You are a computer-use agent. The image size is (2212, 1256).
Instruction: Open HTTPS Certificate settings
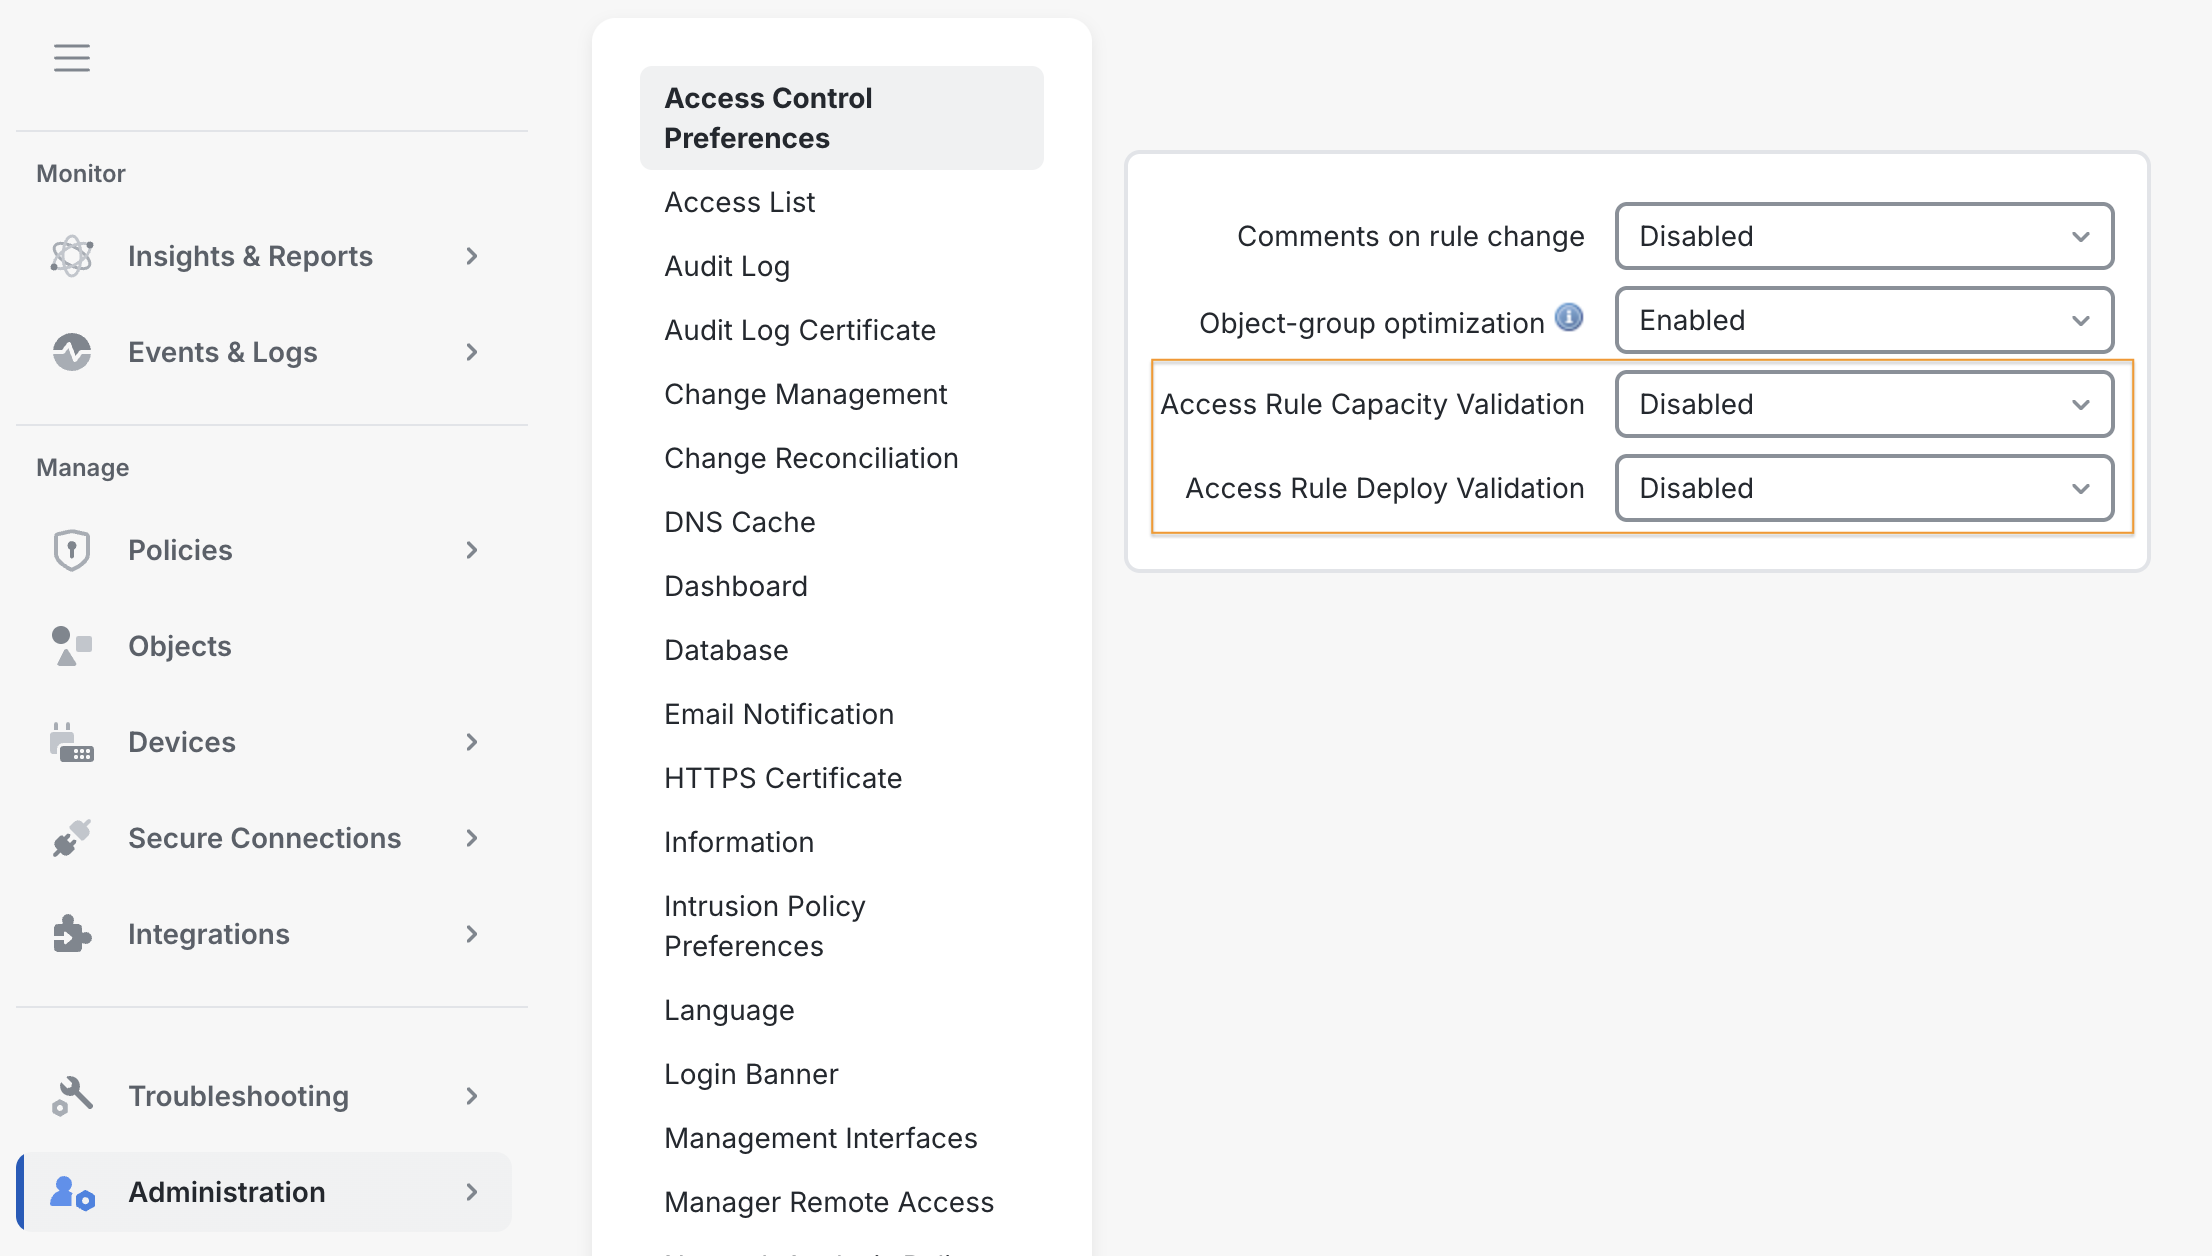(x=783, y=778)
